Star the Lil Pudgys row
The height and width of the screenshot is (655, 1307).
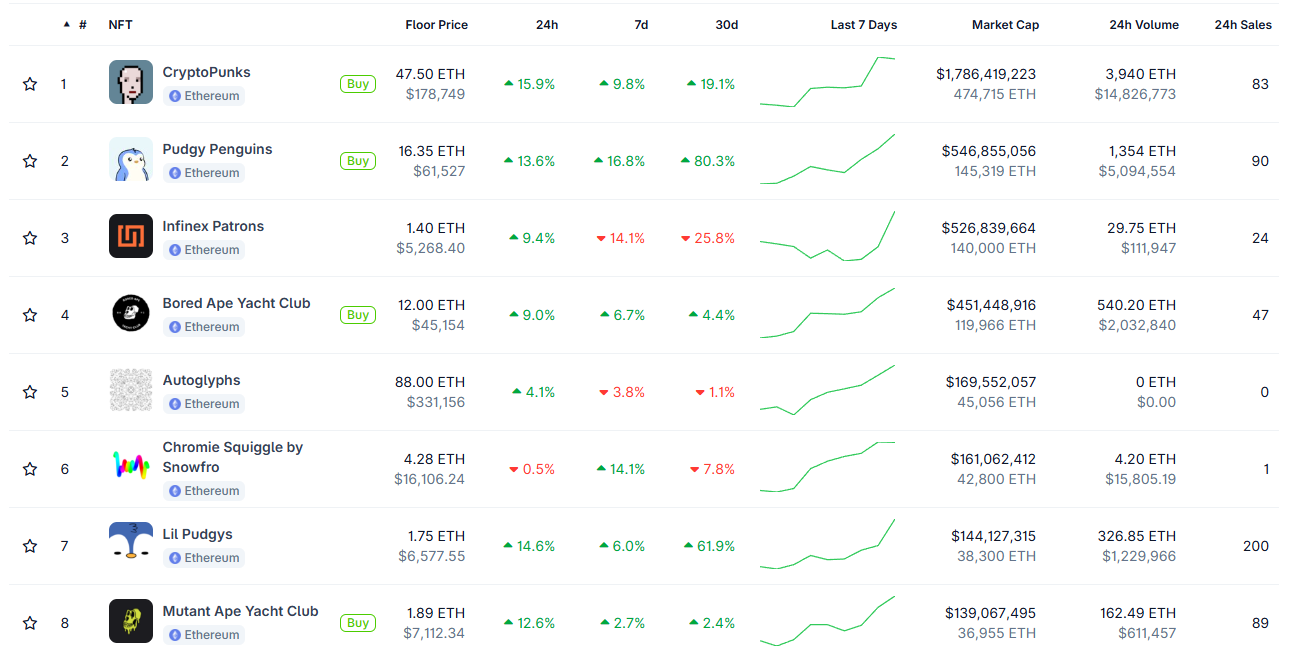pyautogui.click(x=30, y=546)
